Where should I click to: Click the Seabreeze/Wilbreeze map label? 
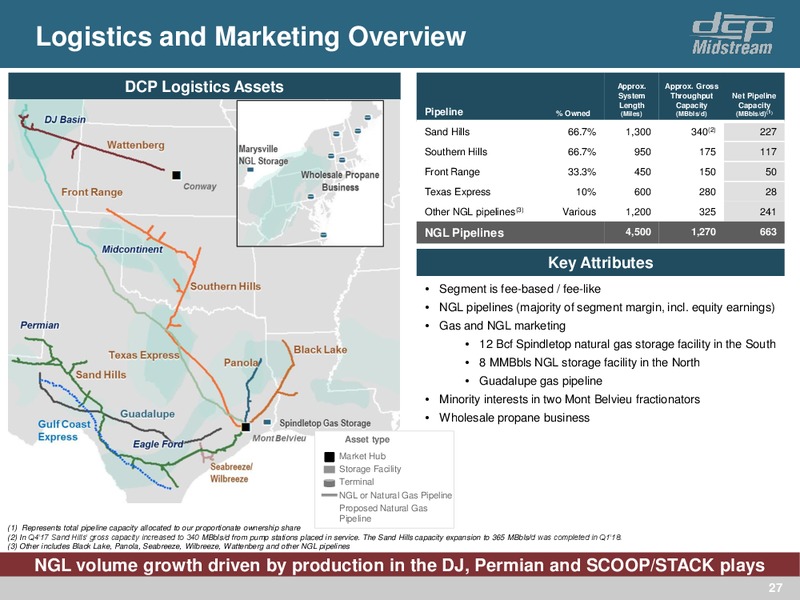[231, 472]
